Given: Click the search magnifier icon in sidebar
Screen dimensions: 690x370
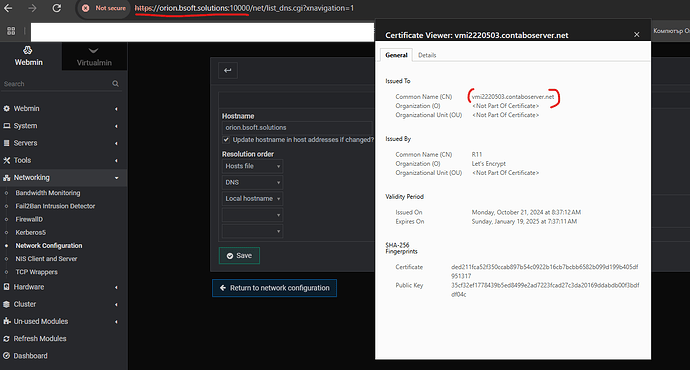Looking at the screenshot, I should point(115,84).
